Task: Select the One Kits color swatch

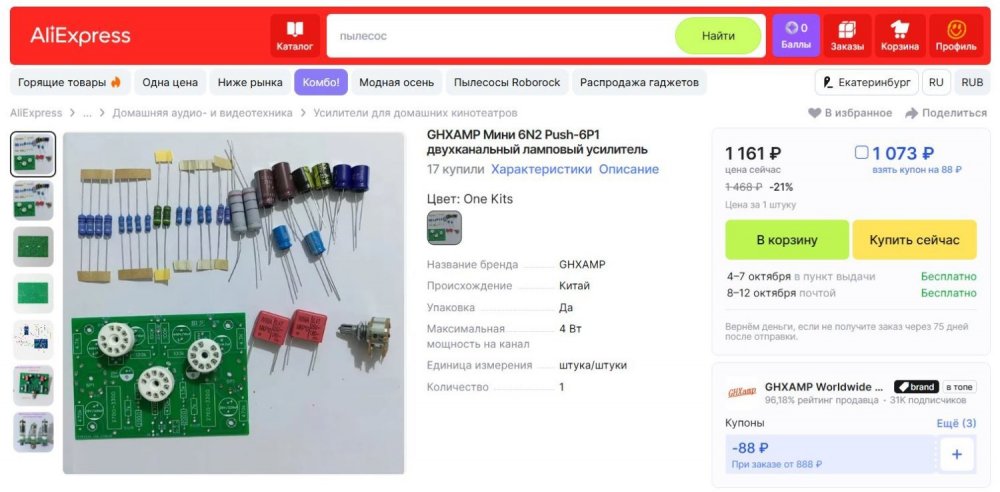Action: coord(444,228)
